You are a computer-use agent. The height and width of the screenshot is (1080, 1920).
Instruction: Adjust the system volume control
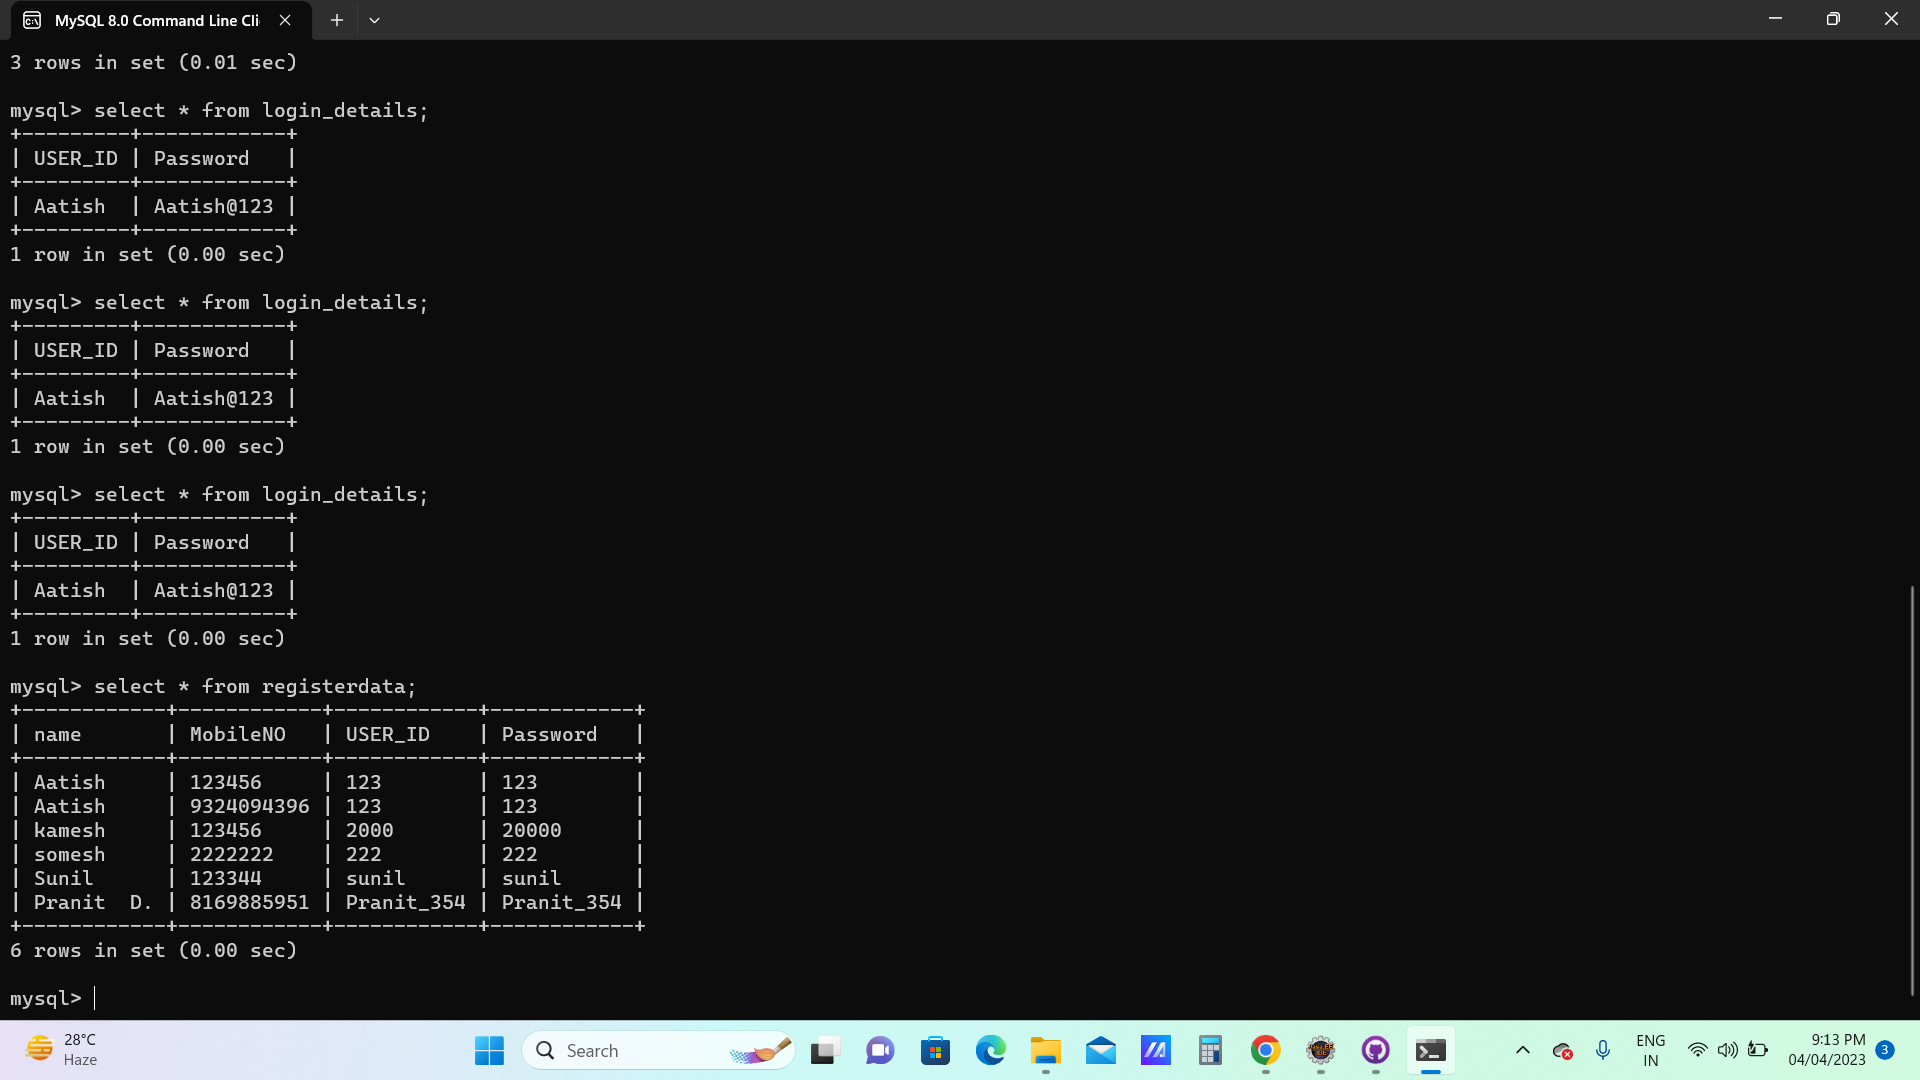[x=1728, y=1050]
